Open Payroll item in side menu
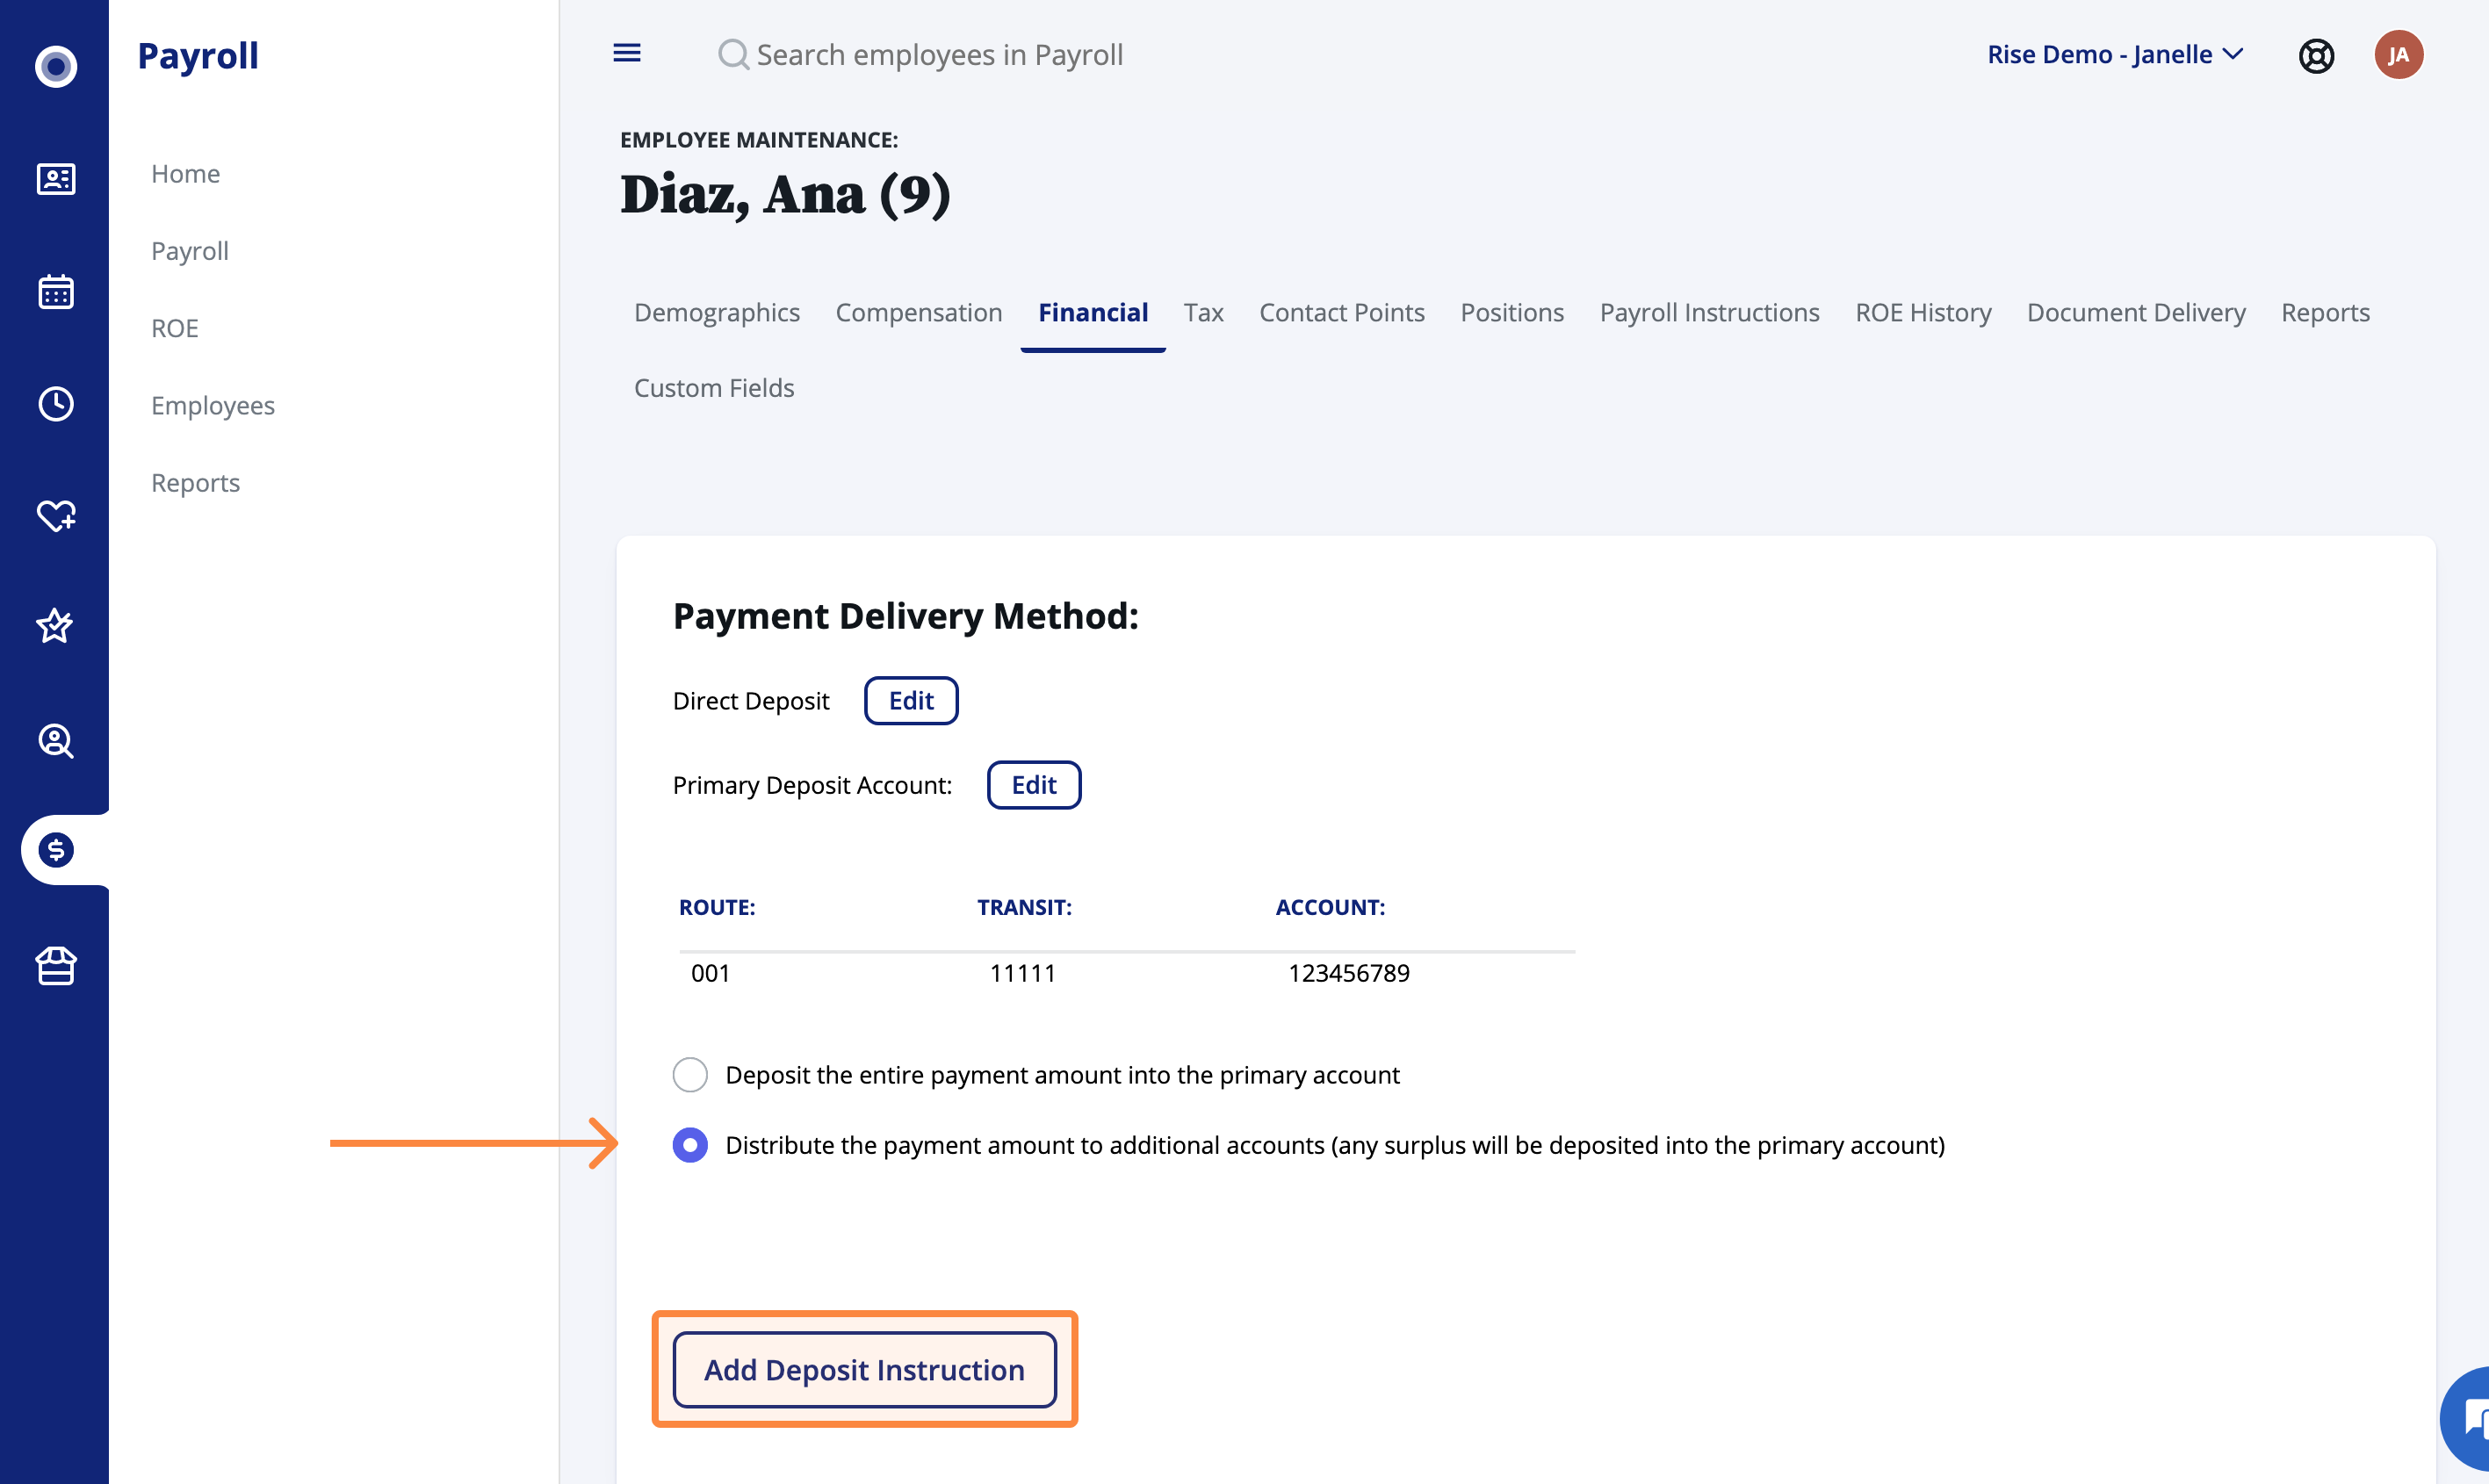2489x1484 pixels. (190, 250)
